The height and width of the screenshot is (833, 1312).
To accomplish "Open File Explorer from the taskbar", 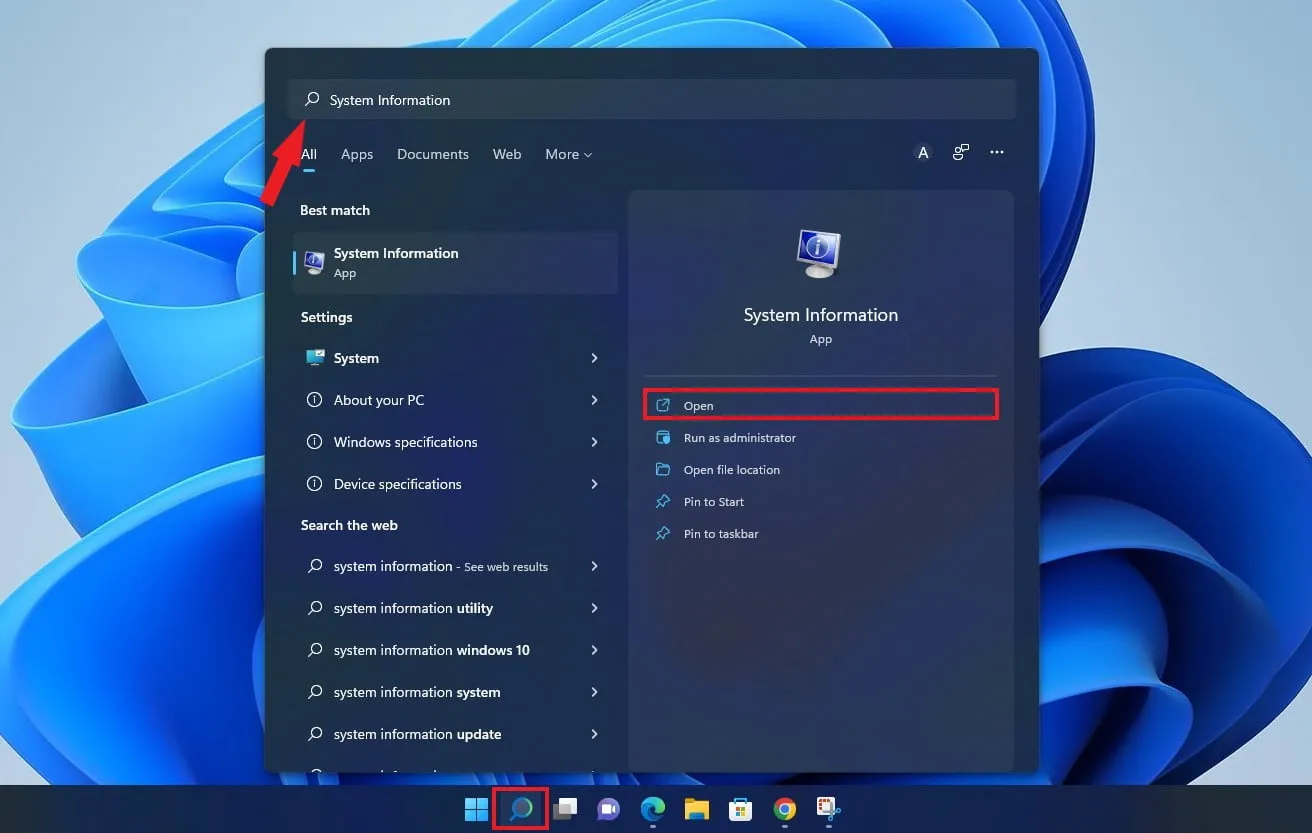I will tap(696, 808).
